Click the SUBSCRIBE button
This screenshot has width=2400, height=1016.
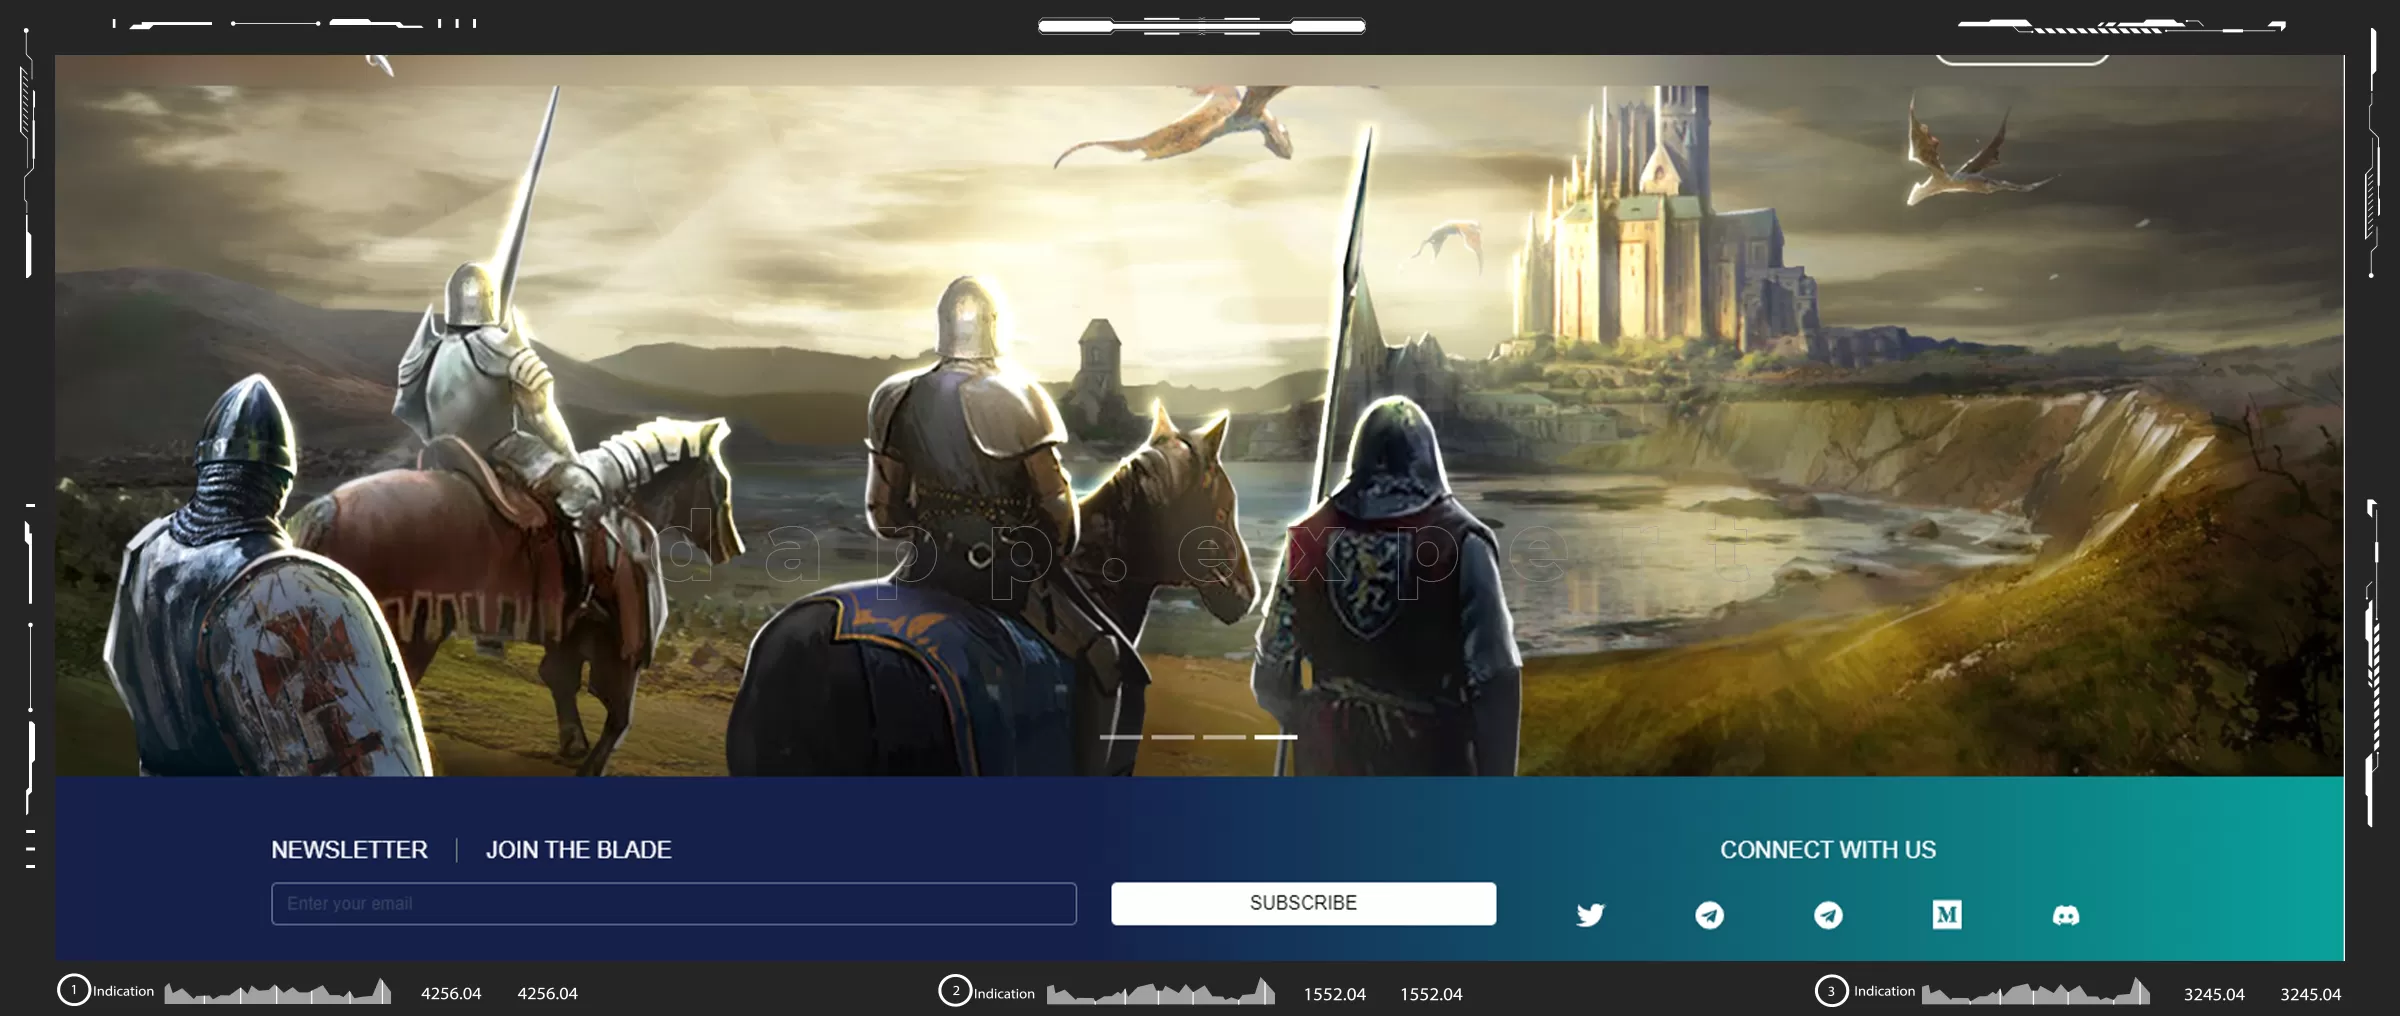(1303, 903)
